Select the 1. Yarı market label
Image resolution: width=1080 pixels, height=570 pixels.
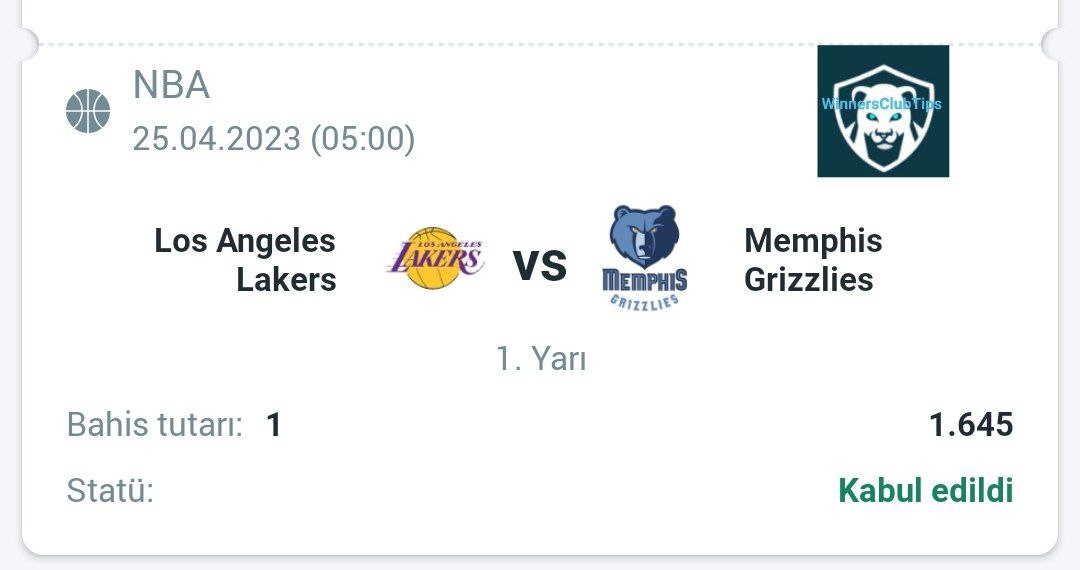[x=541, y=359]
